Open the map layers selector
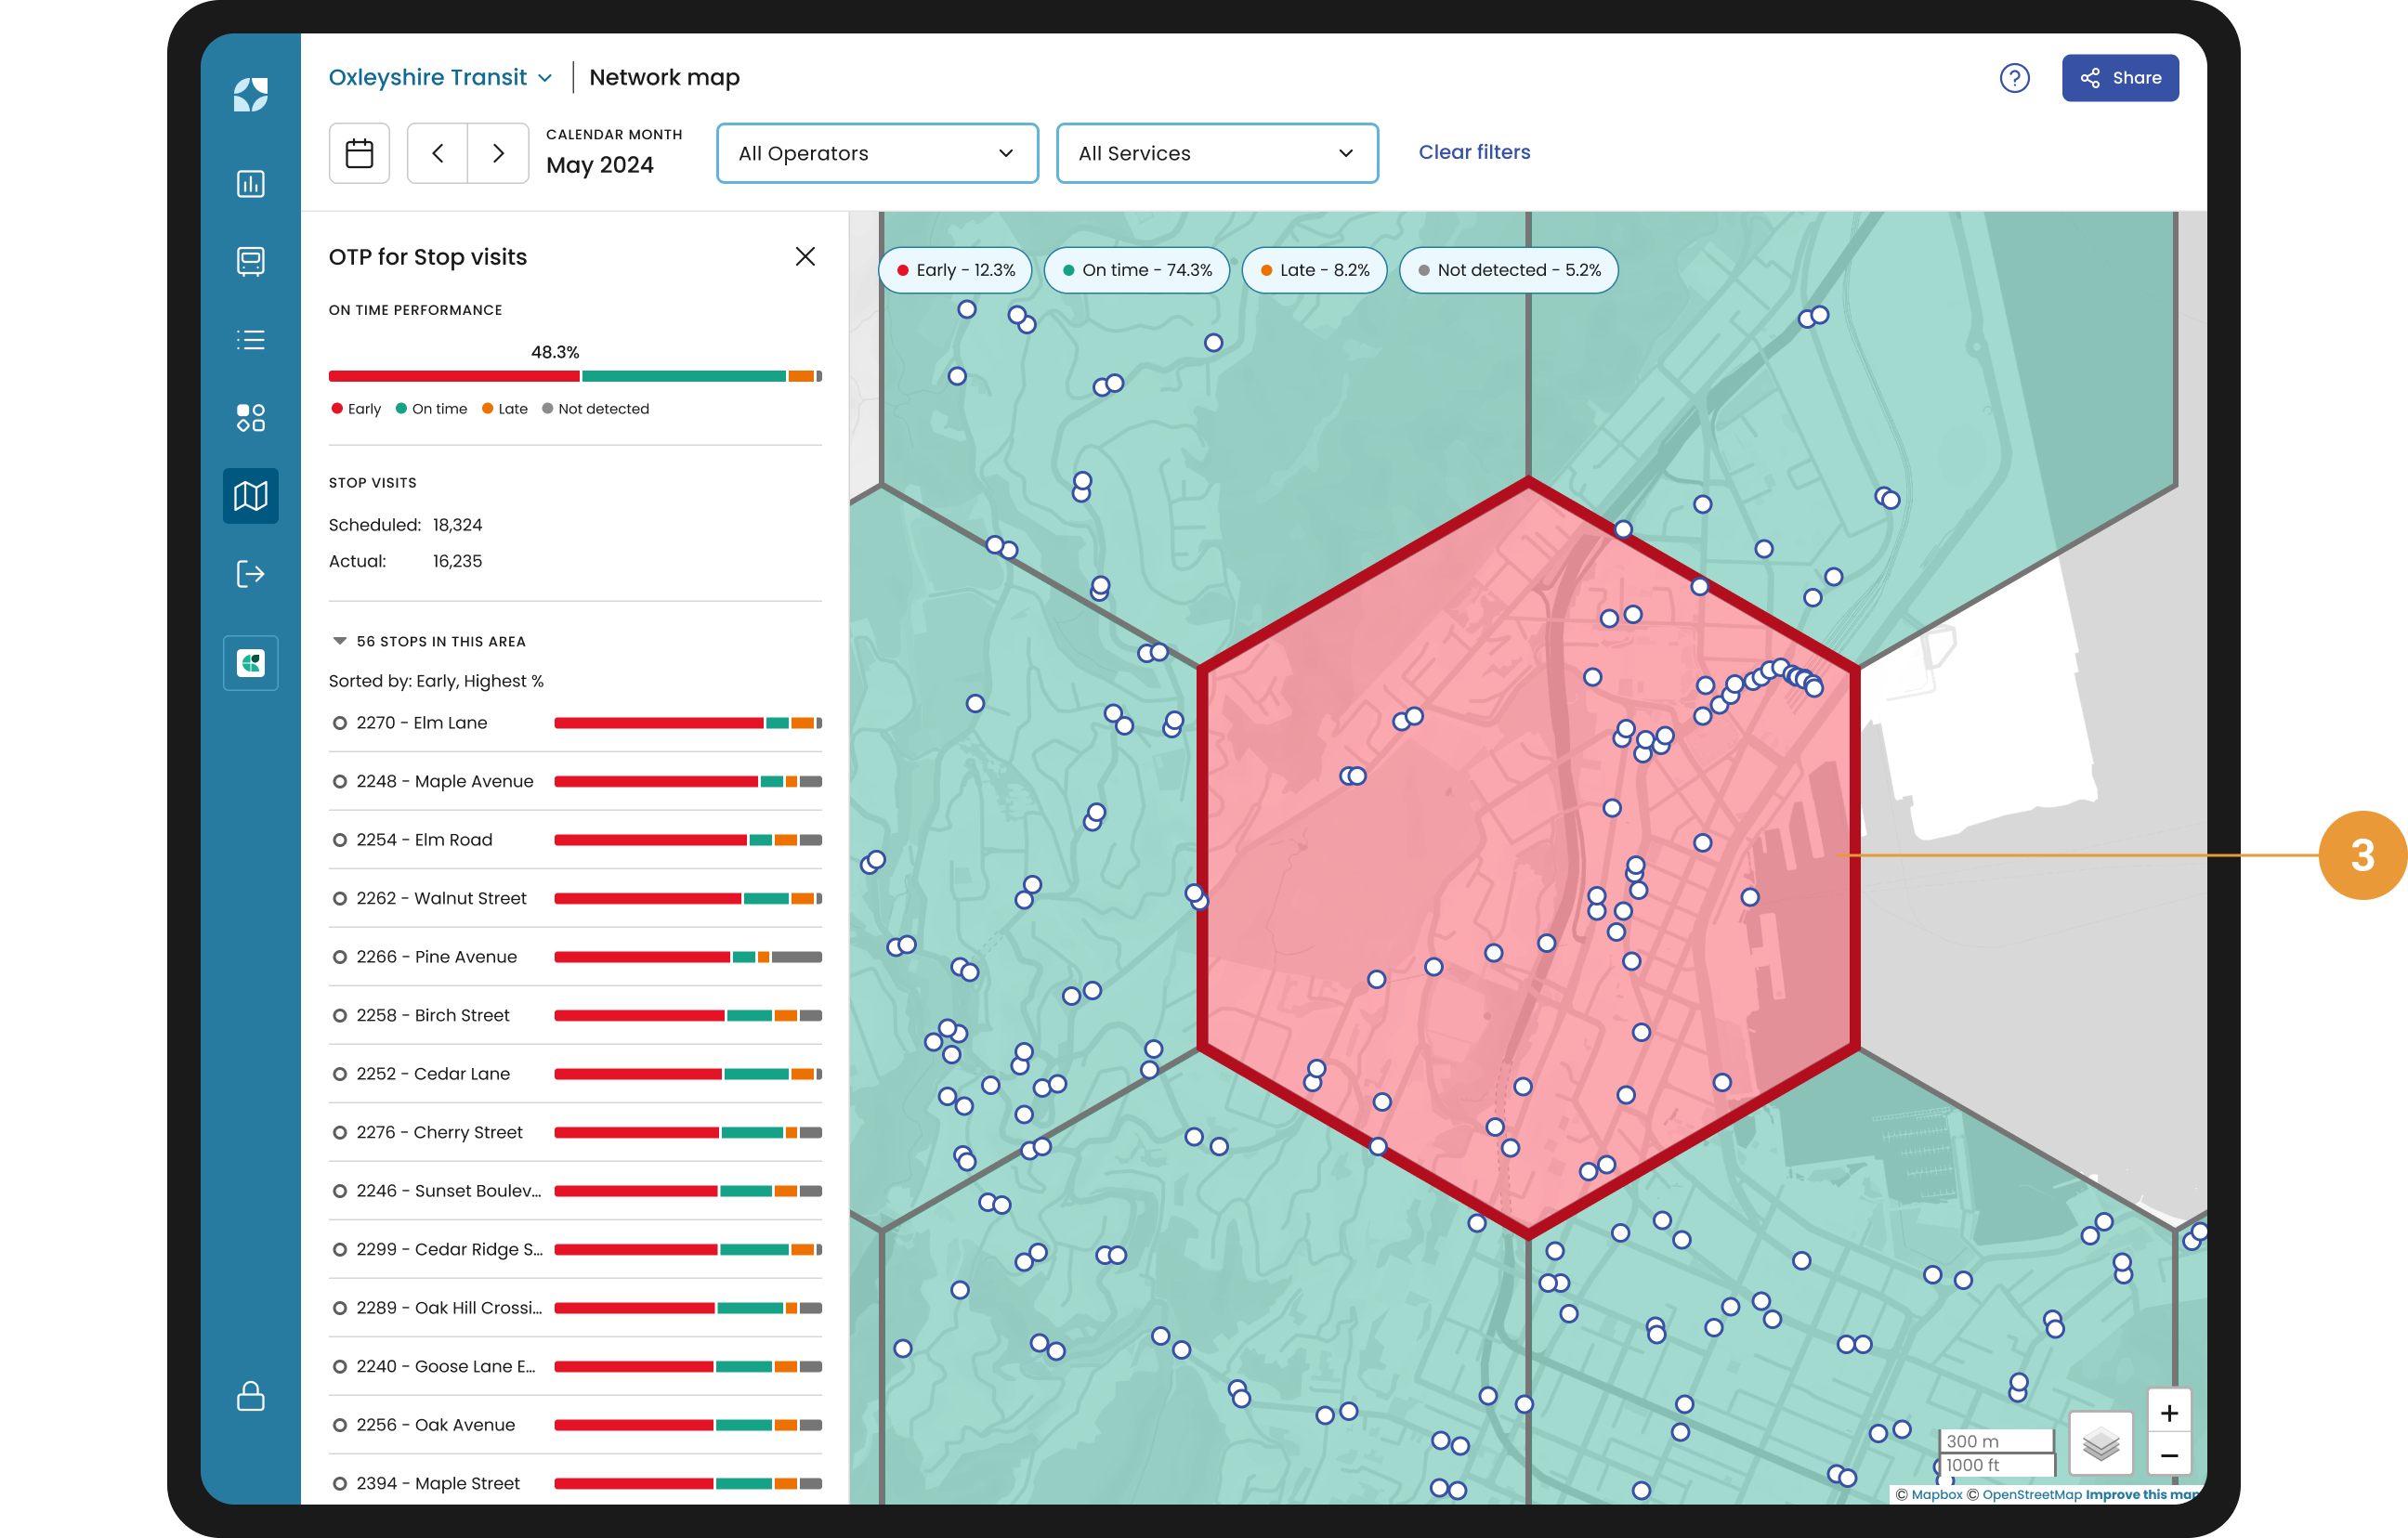 point(2101,1443)
